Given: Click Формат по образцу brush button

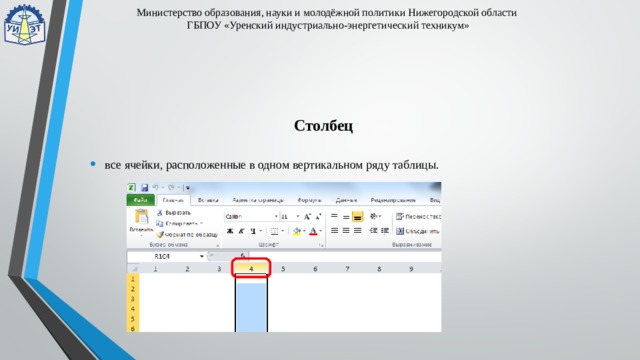Looking at the screenshot, I should click(187, 235).
